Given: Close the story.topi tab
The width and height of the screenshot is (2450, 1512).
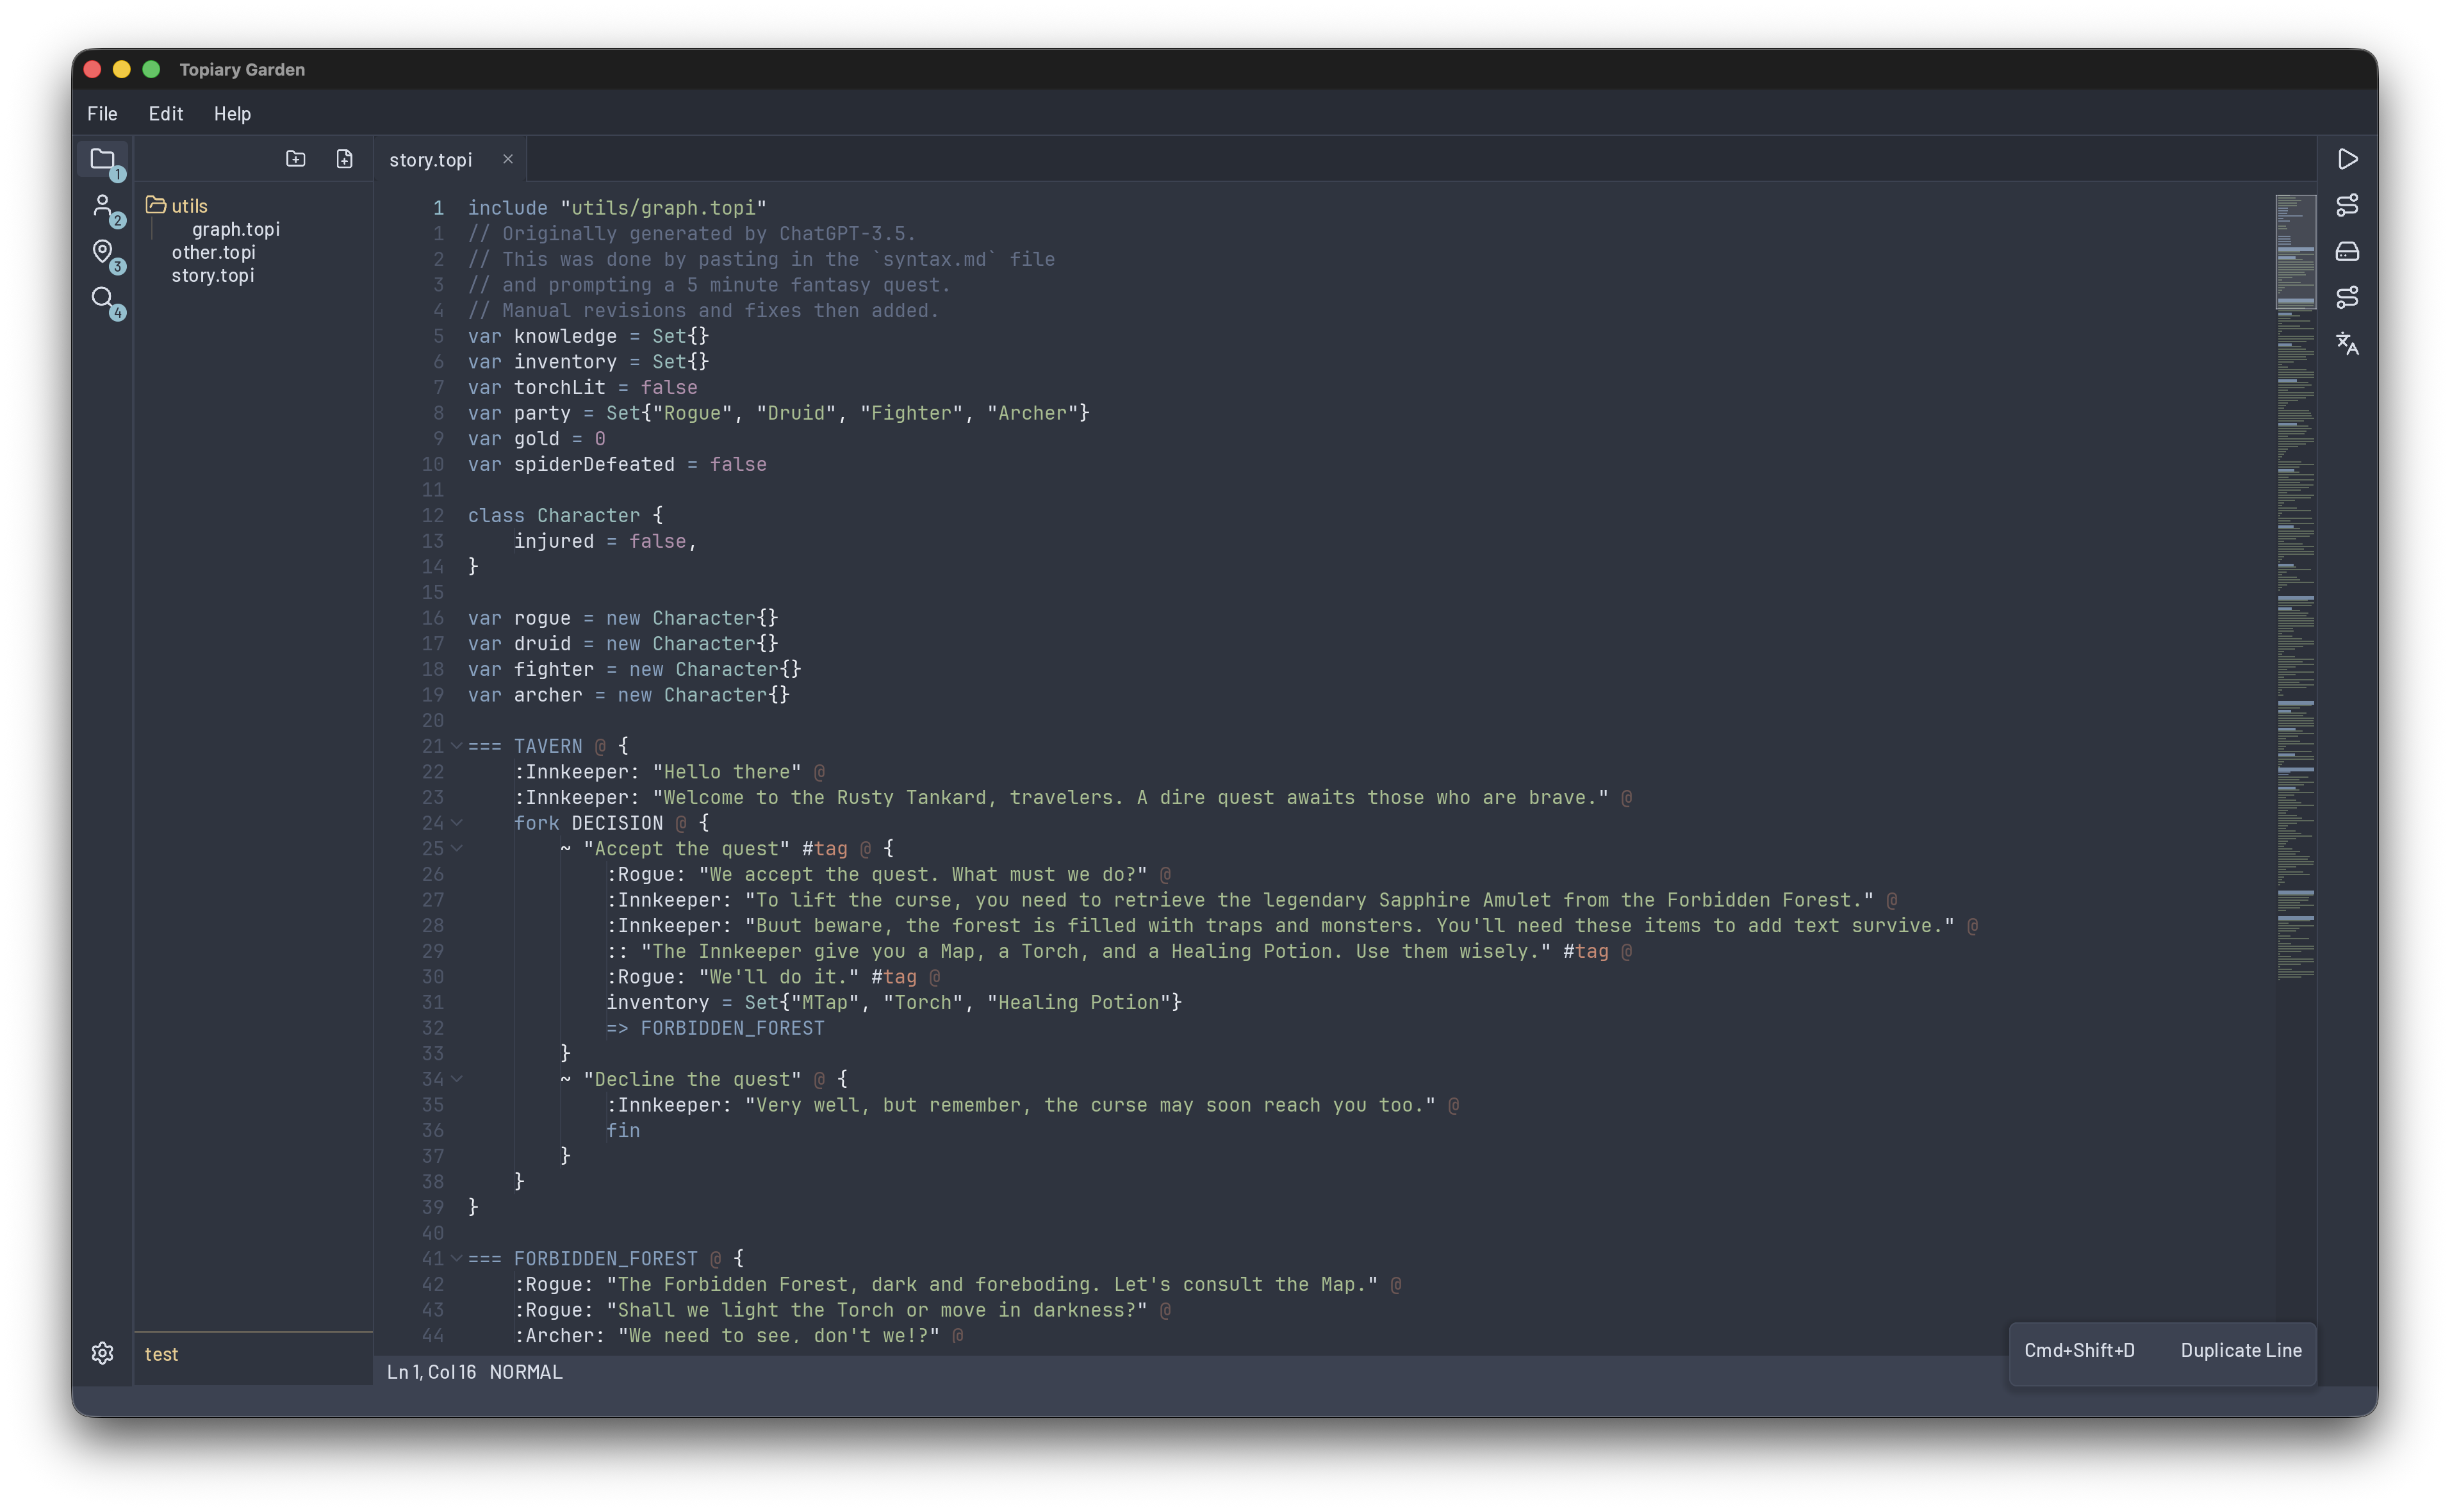Looking at the screenshot, I should click(508, 159).
